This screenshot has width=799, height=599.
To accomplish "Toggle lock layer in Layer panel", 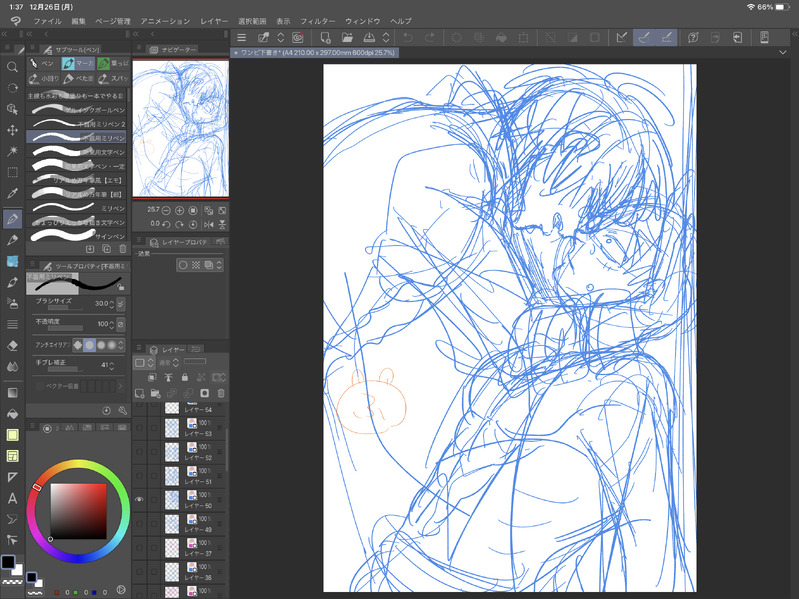I will (x=184, y=377).
